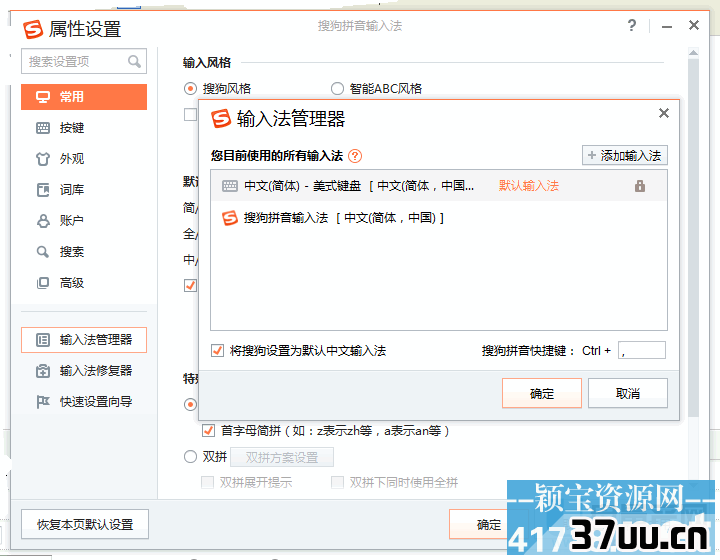Toggle the unchecked checkbox under 搜狗风格
Viewport: 720px width, 560px height.
(x=190, y=114)
